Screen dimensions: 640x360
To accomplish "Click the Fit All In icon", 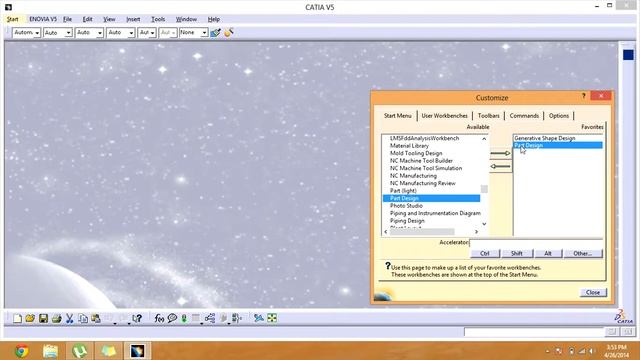I will (x=272, y=318).
